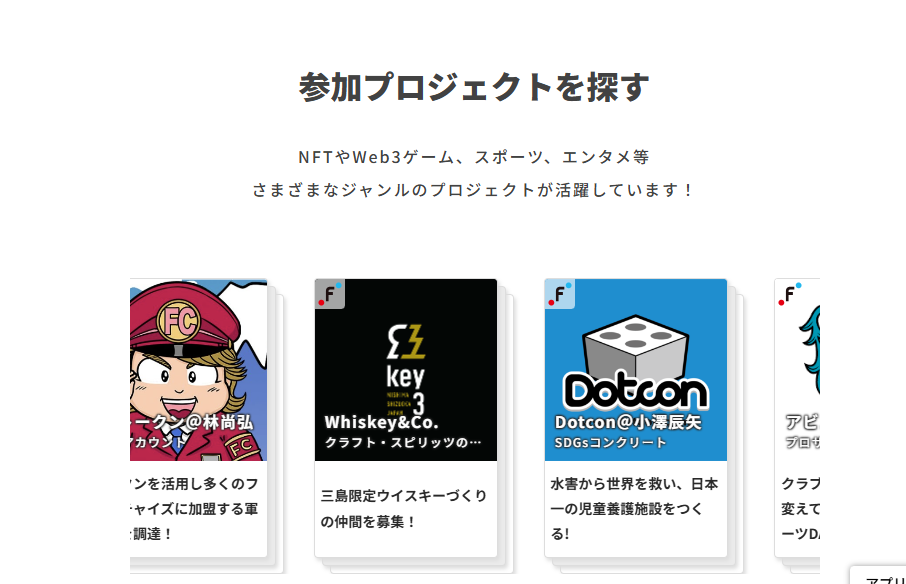This screenshot has height=584, width=906.
Task: Click the FC emblem on the cartoon character's cap
Action: [x=179, y=319]
